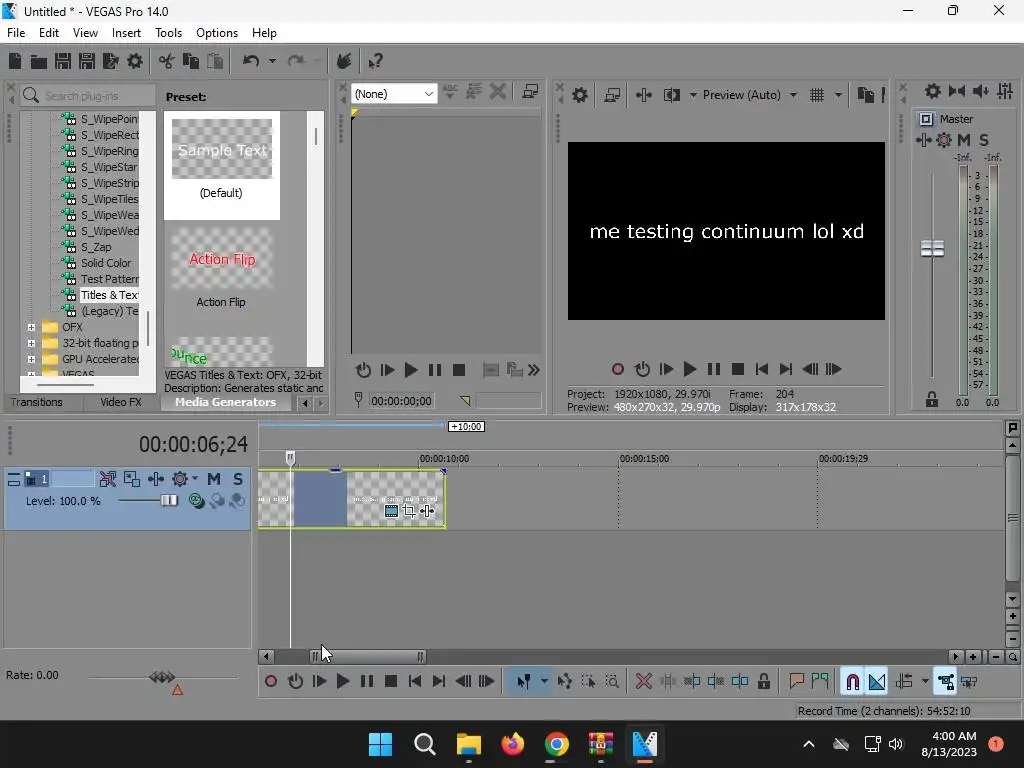Open Master bus audio properties gear
This screenshot has height=768, width=1024.
(x=933, y=91)
